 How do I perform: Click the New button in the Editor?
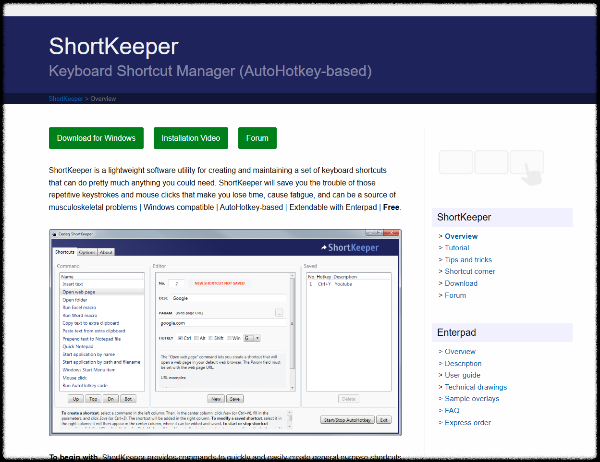point(216,399)
